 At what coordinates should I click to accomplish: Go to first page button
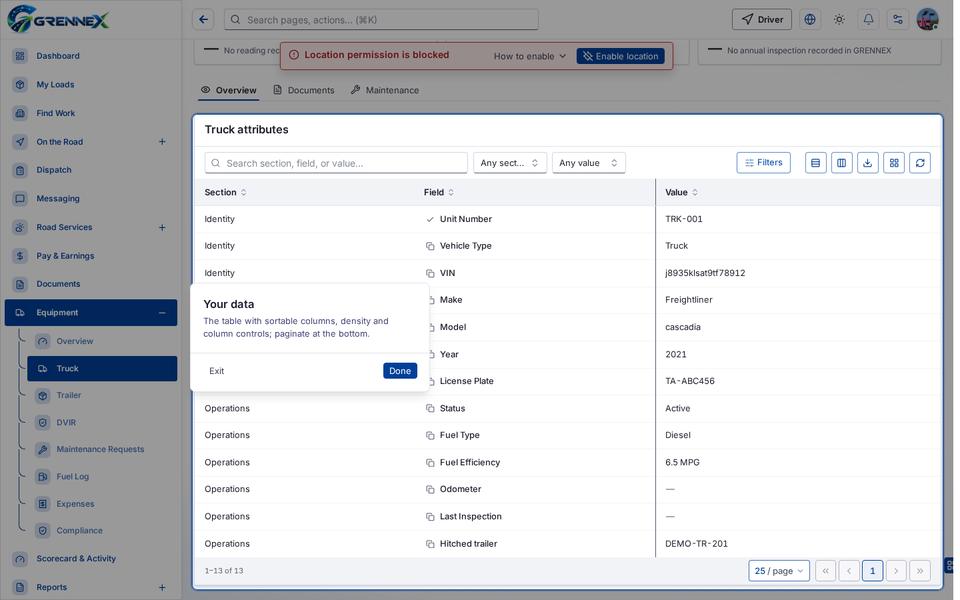(825, 571)
